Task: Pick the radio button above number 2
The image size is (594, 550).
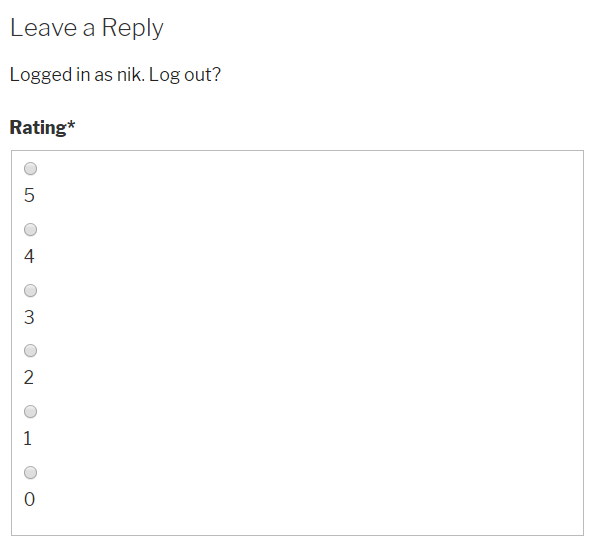Action: pyautogui.click(x=30, y=350)
